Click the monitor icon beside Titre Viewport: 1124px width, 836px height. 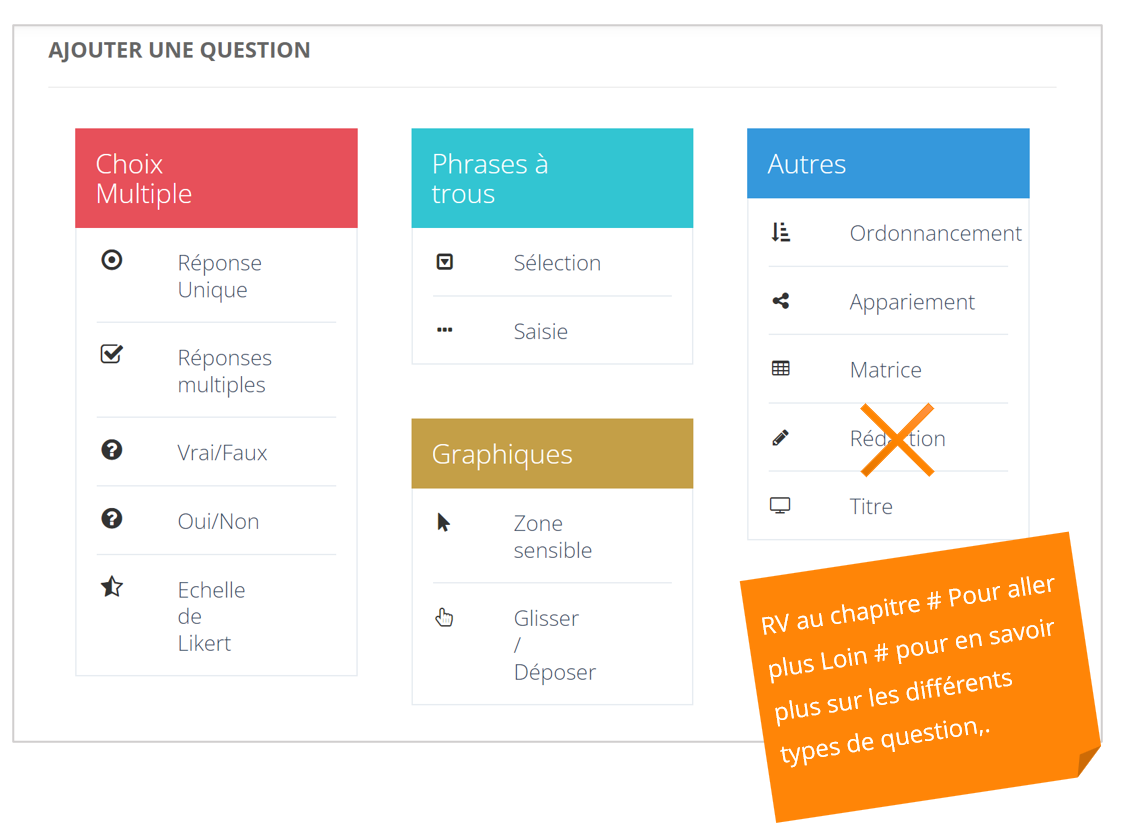tap(781, 506)
